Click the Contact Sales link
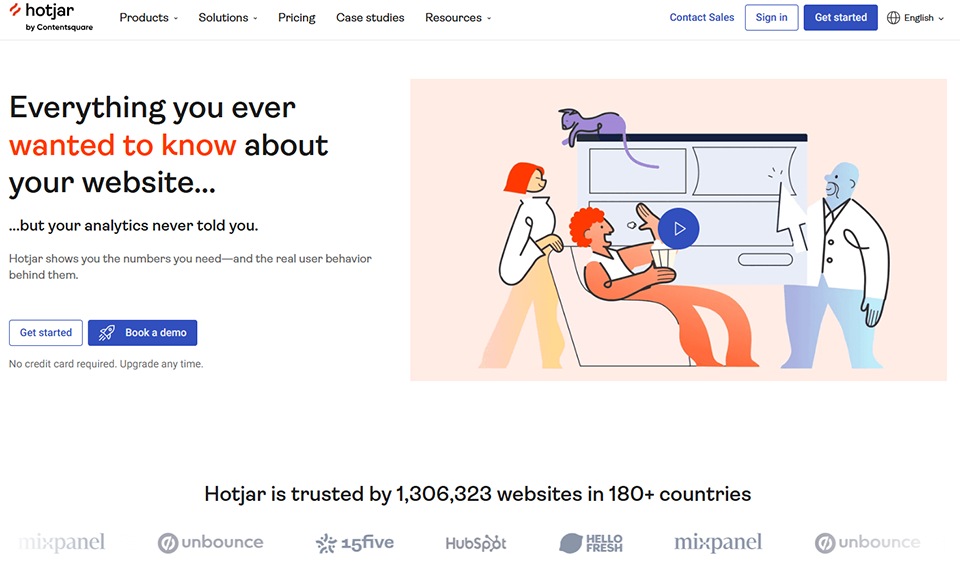960x568 pixels. [x=702, y=17]
